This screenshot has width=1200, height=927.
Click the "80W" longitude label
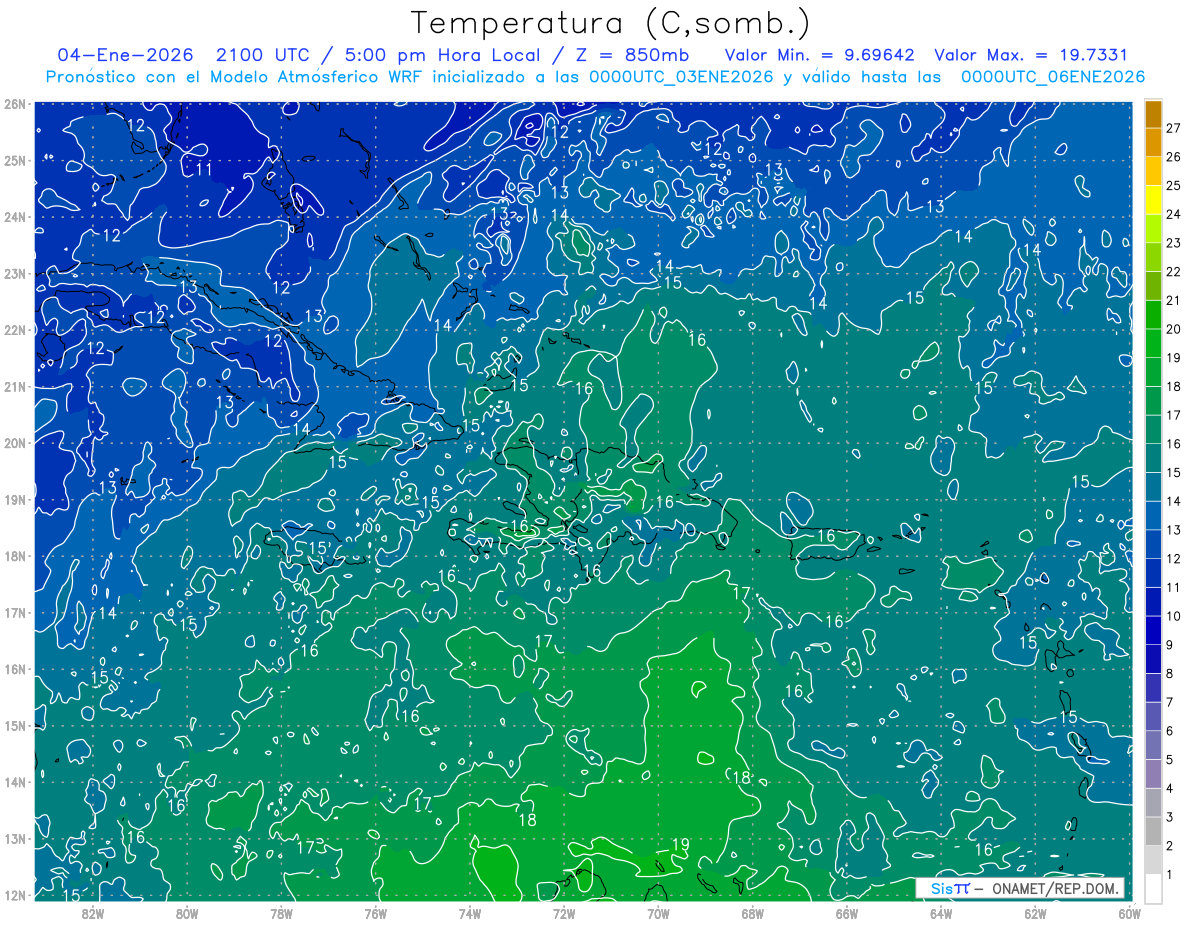187,913
